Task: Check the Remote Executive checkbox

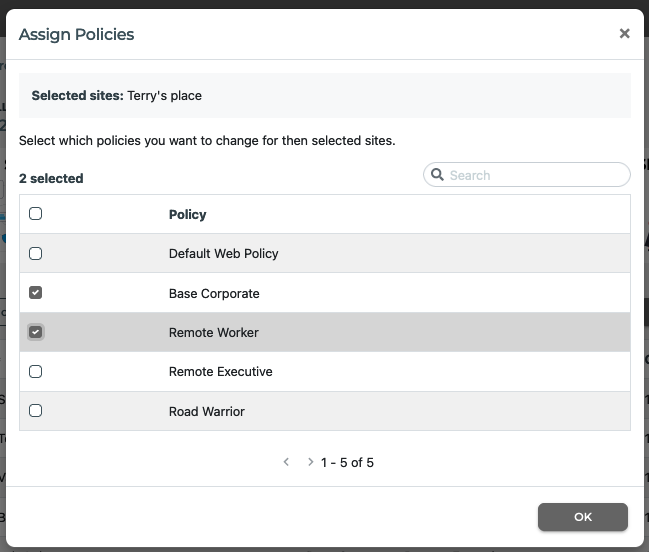Action: (36, 372)
